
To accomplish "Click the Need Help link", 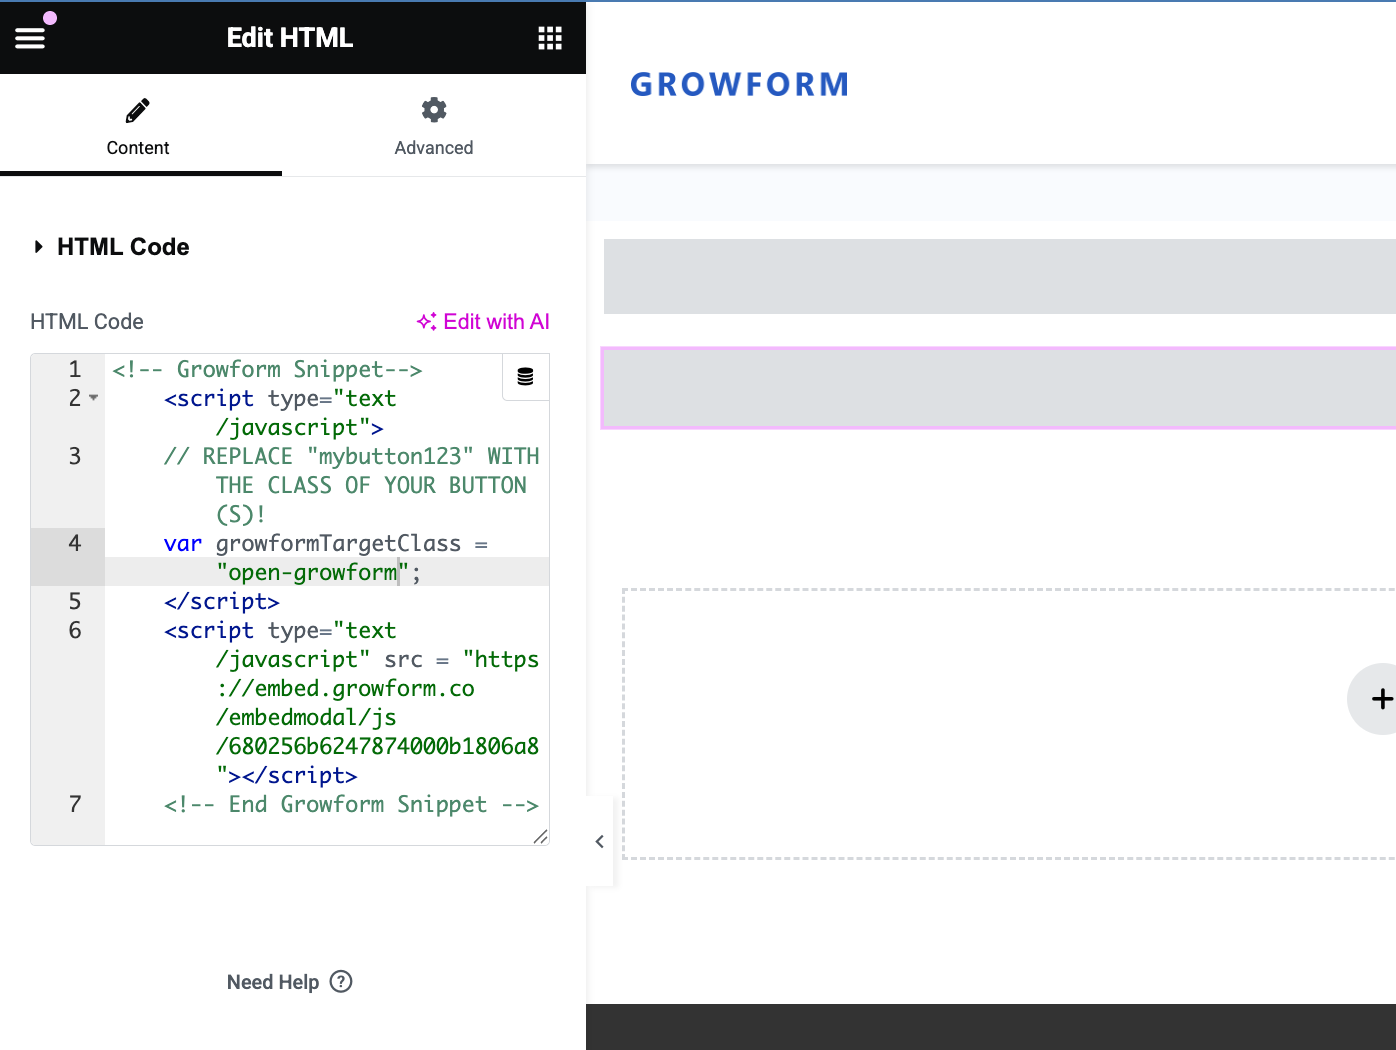I will pyautogui.click(x=289, y=982).
